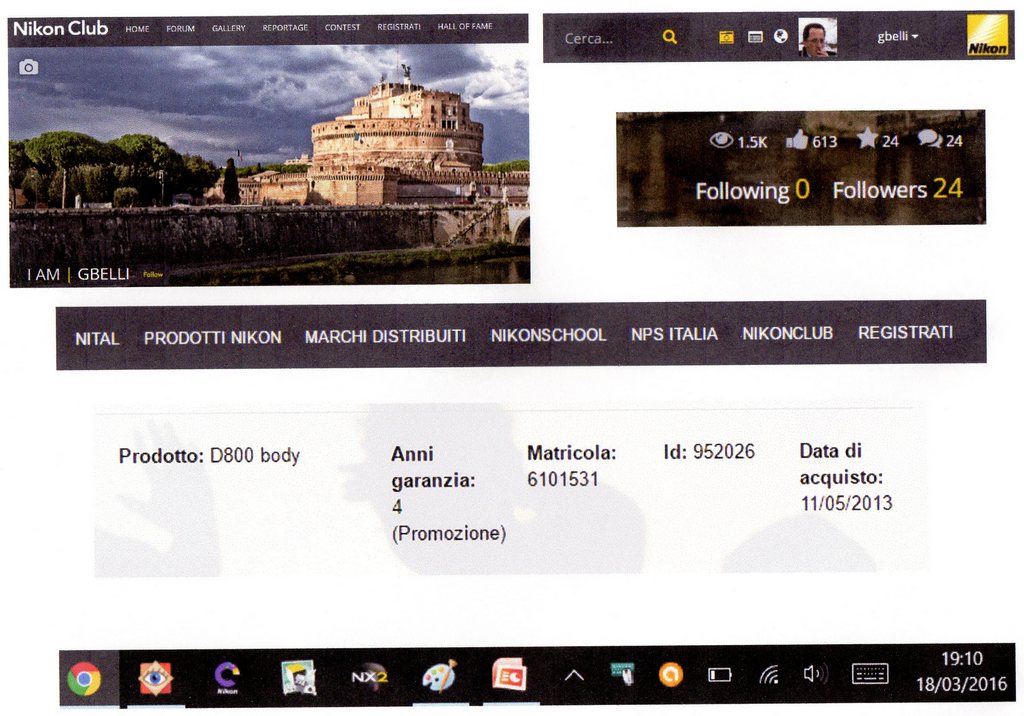1024x716 pixels.
Task: Click the camera icon on cover photo
Action: (x=28, y=67)
